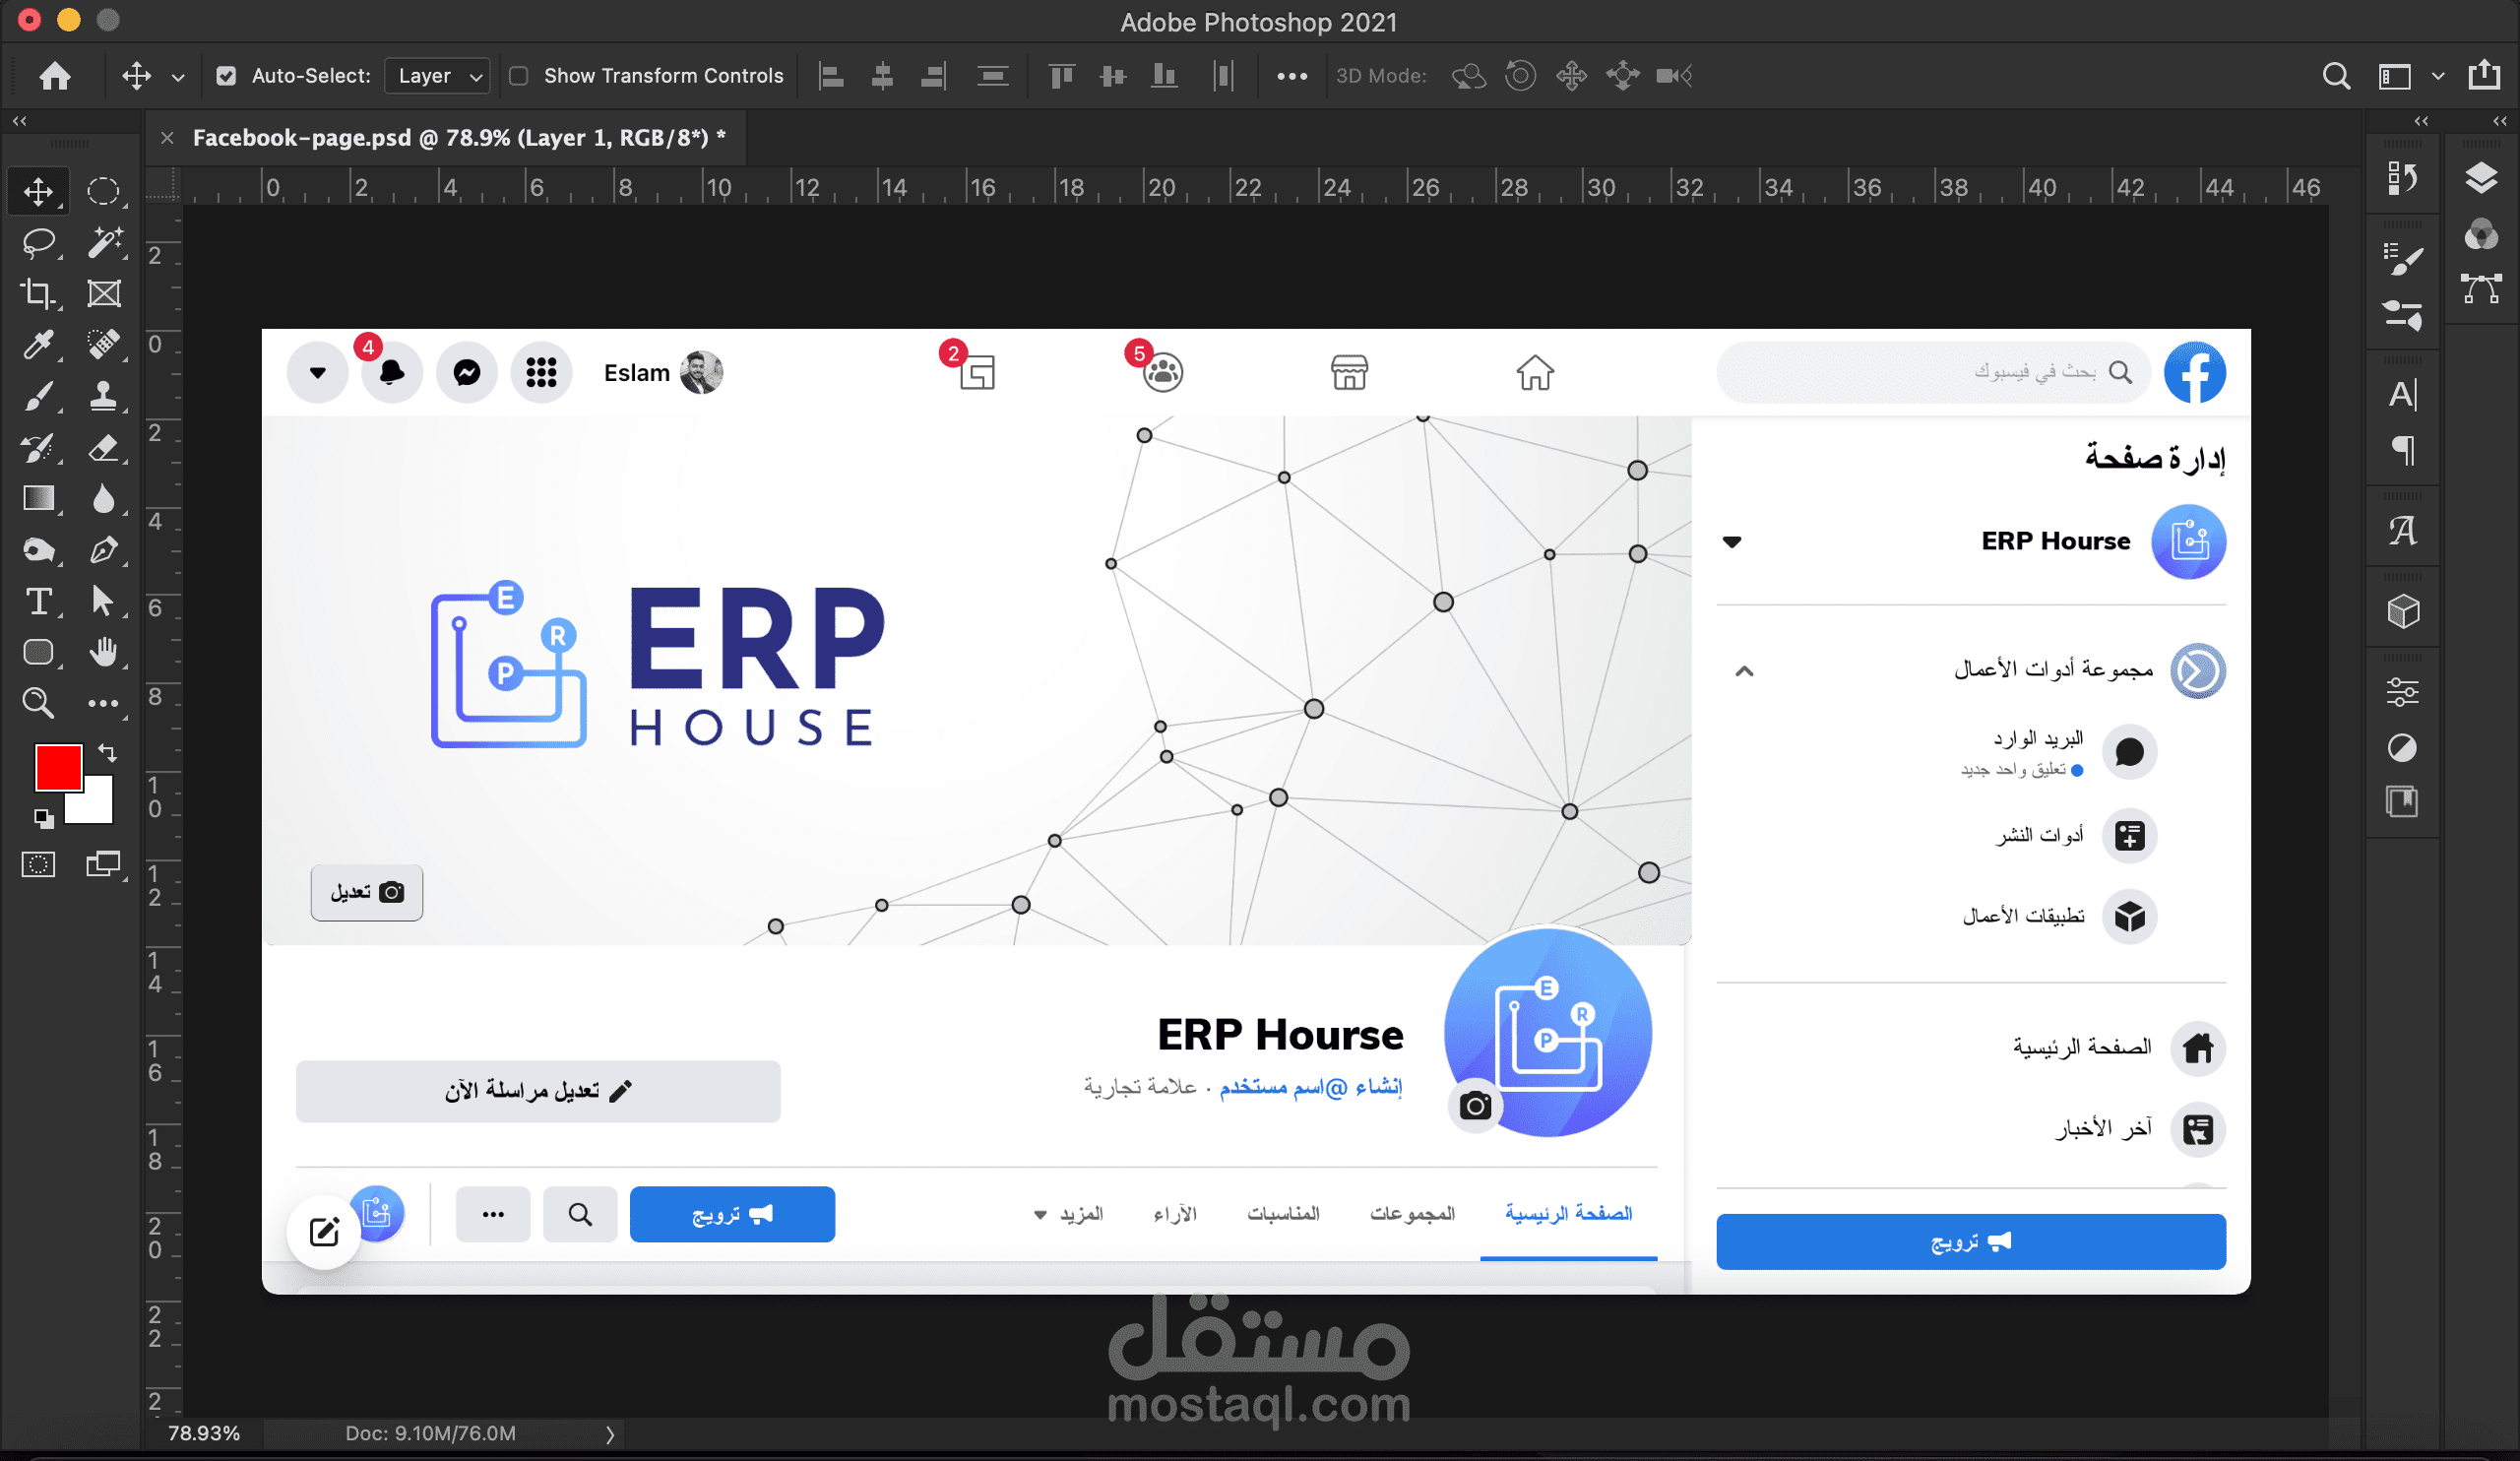
Task: Open the Auto-Select Layer dropdown
Action: tap(438, 76)
